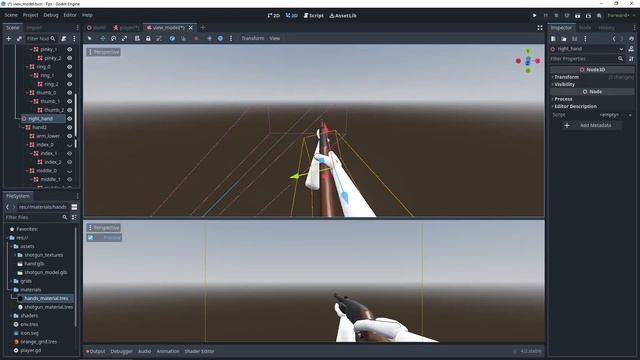Screen dimensions: 640x360
Task: Select the Select Mode arrow tool
Action: 90,38
